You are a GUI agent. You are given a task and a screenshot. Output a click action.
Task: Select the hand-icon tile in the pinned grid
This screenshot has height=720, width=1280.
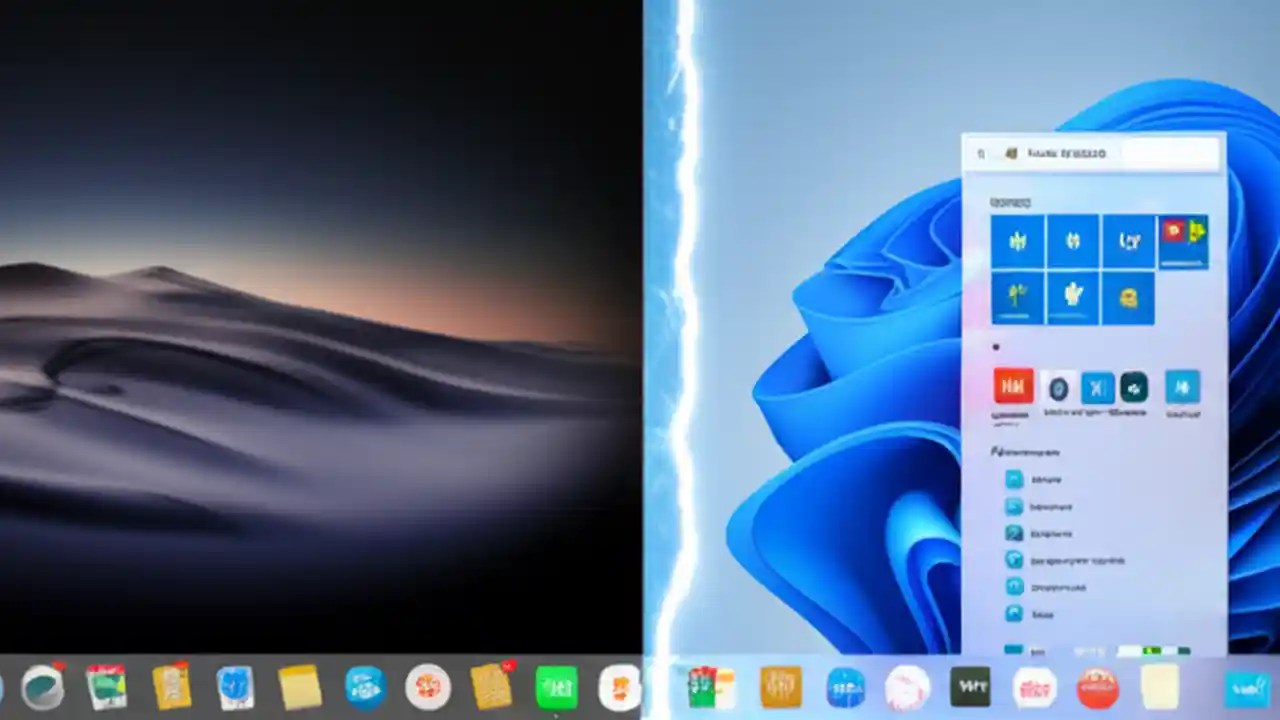tap(1070, 296)
